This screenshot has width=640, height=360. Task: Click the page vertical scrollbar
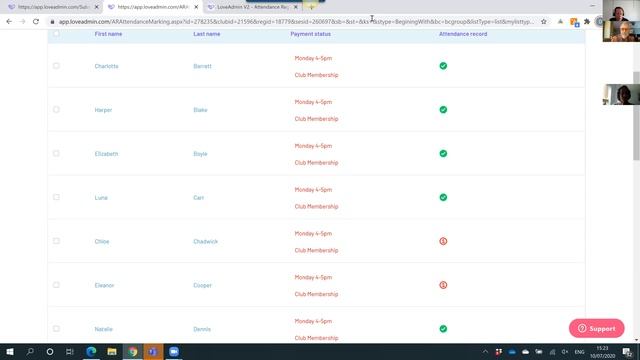pos(636,116)
